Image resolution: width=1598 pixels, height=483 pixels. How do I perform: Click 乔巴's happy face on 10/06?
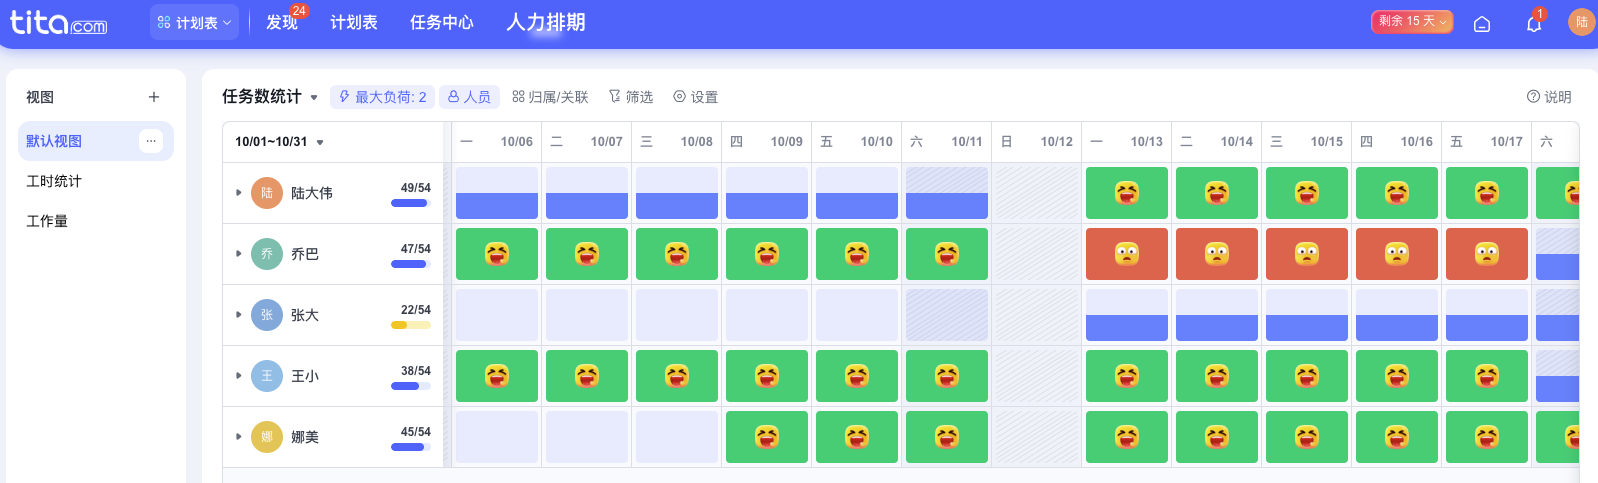point(497,254)
